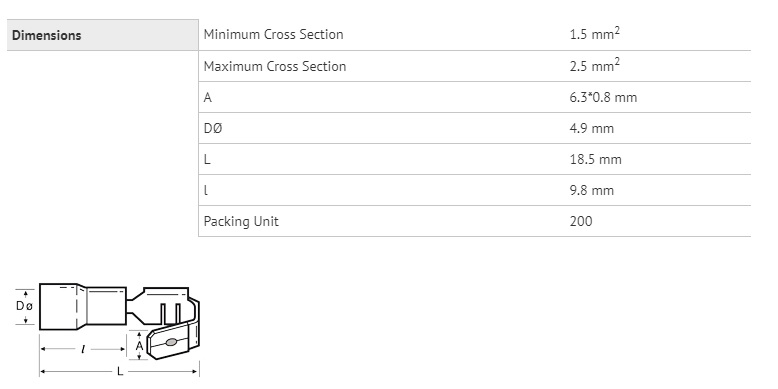Click the 2.5 mm² maximum value
The width and height of the screenshot is (778, 389).
click(x=595, y=65)
